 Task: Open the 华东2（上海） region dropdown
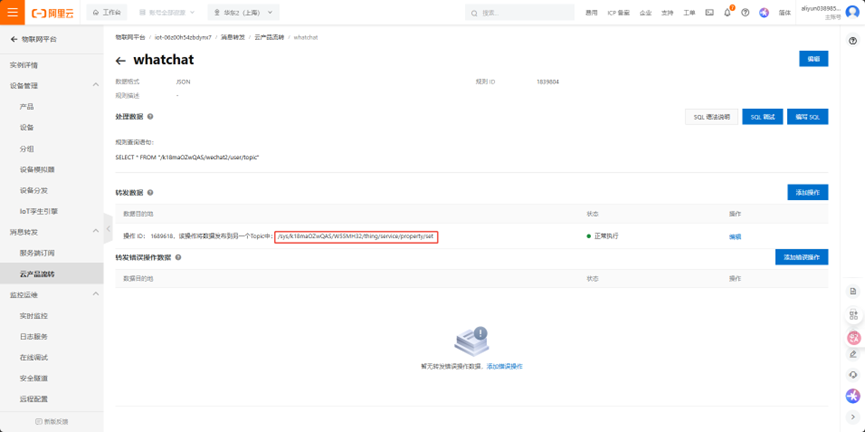[x=243, y=12]
